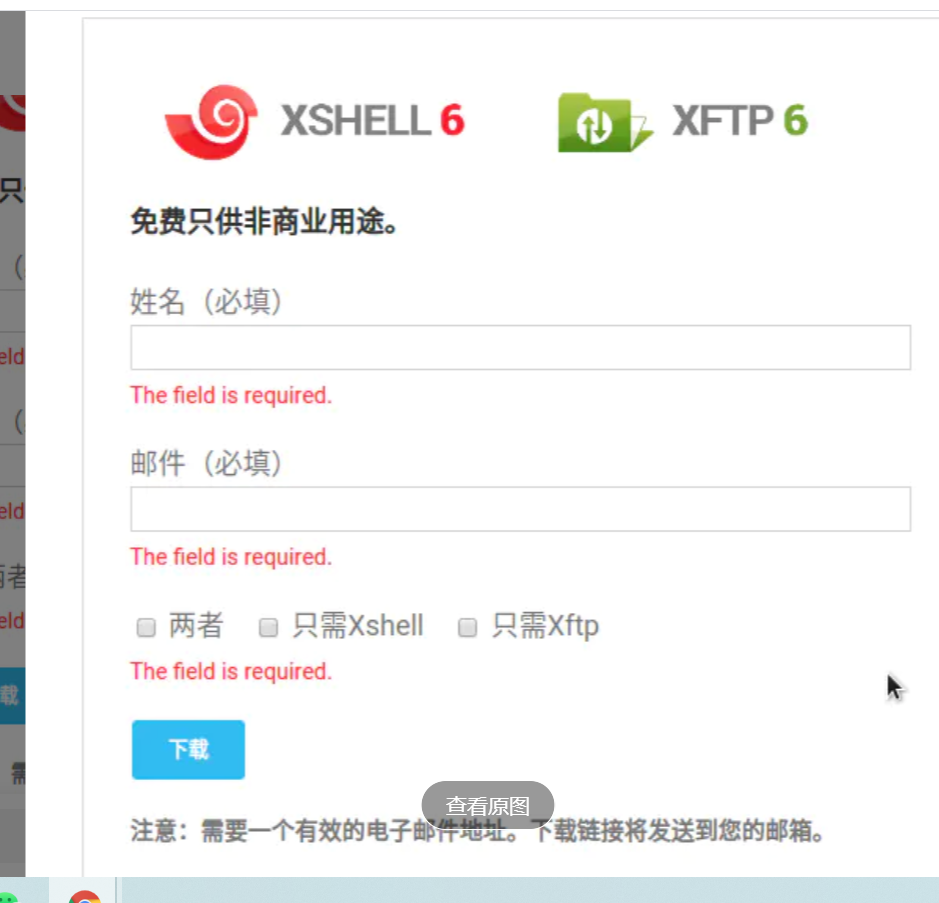
Task: Click the 邮件（必填）field label
Action: (206, 463)
